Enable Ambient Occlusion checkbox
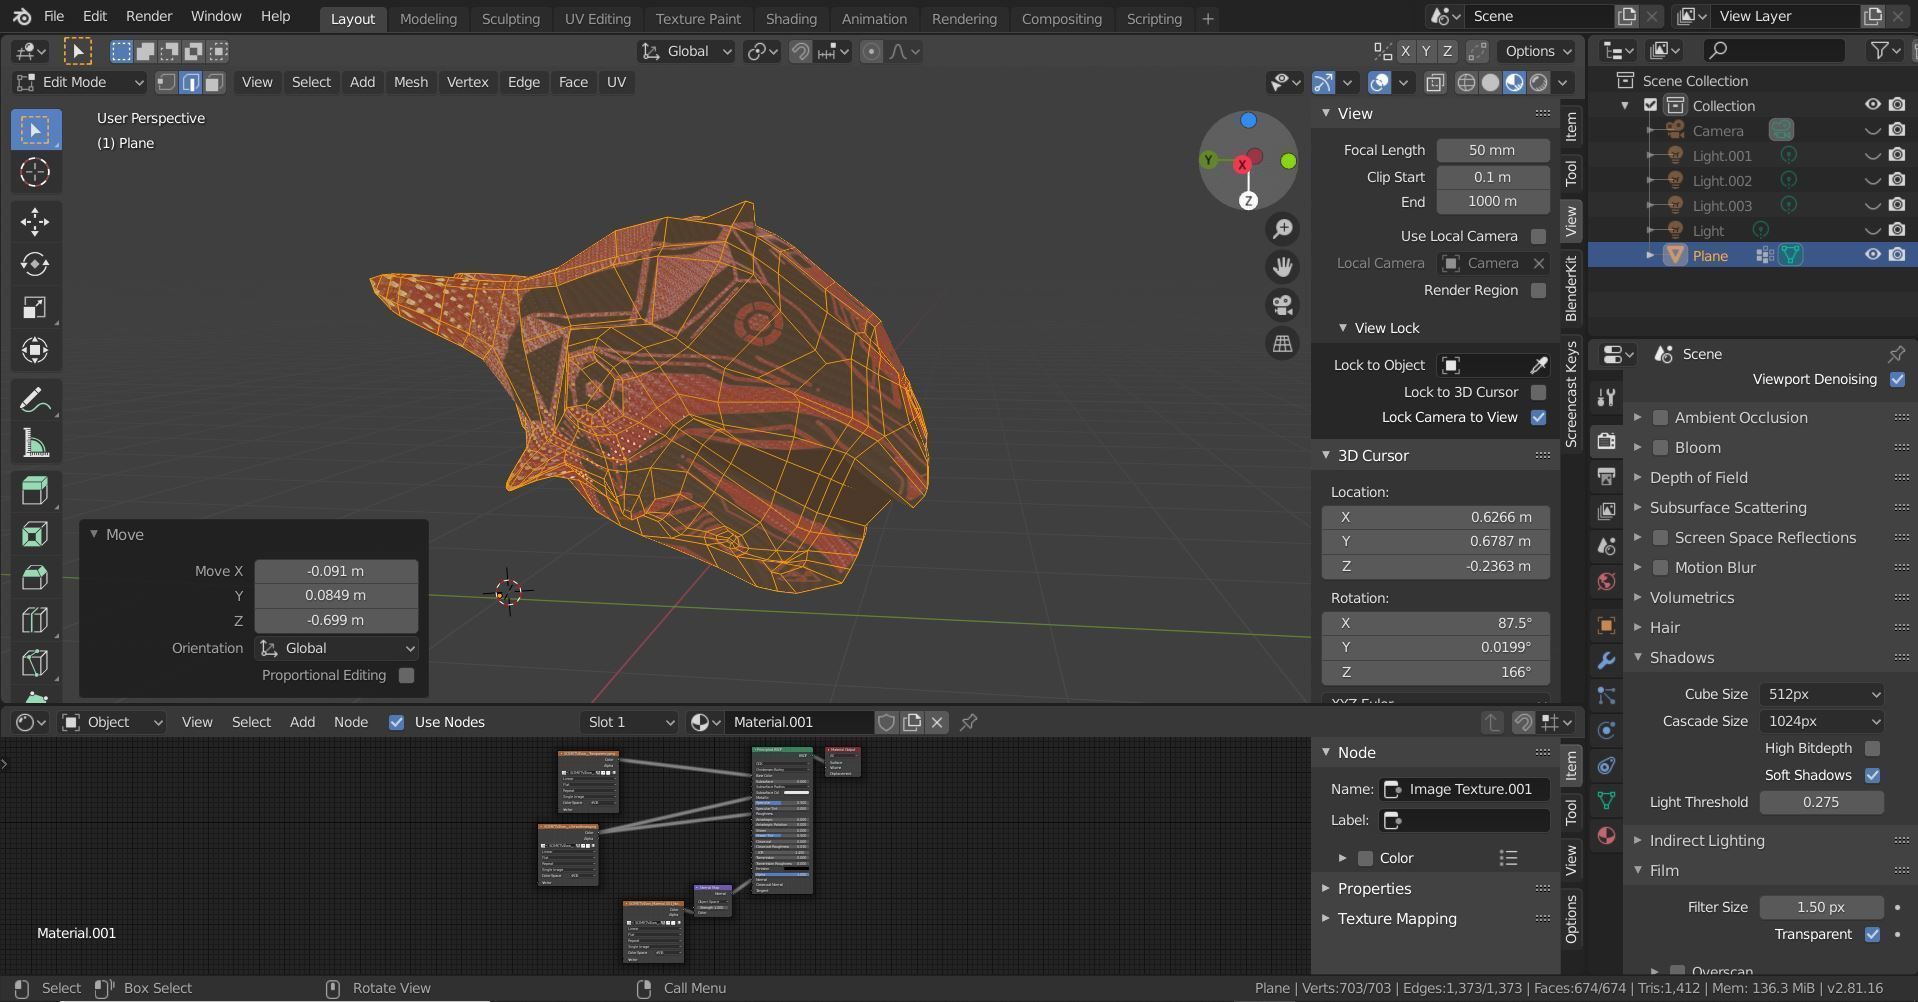Viewport: 1918px width, 1002px height. click(x=1660, y=418)
